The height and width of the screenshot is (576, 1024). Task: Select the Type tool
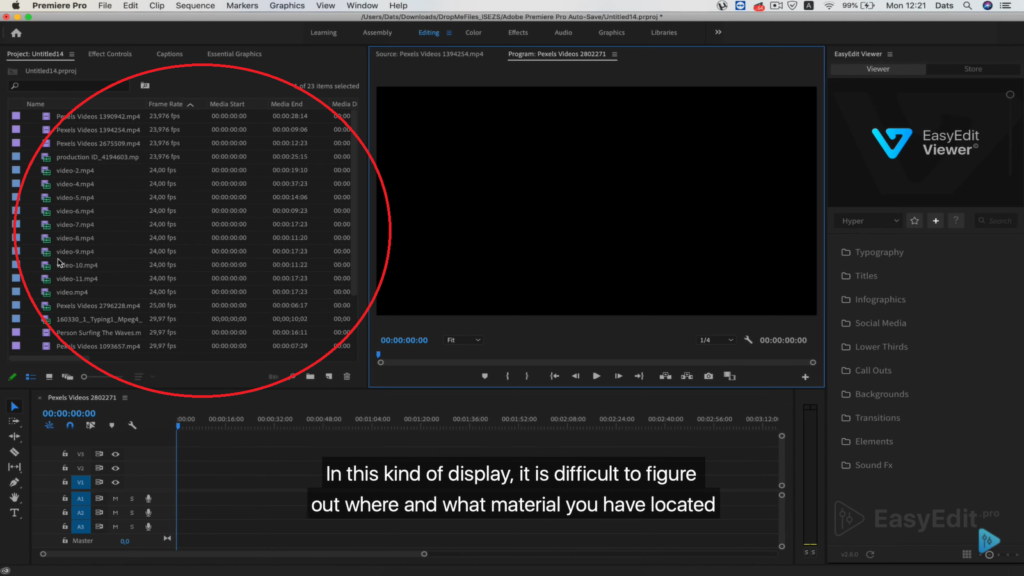tap(14, 513)
